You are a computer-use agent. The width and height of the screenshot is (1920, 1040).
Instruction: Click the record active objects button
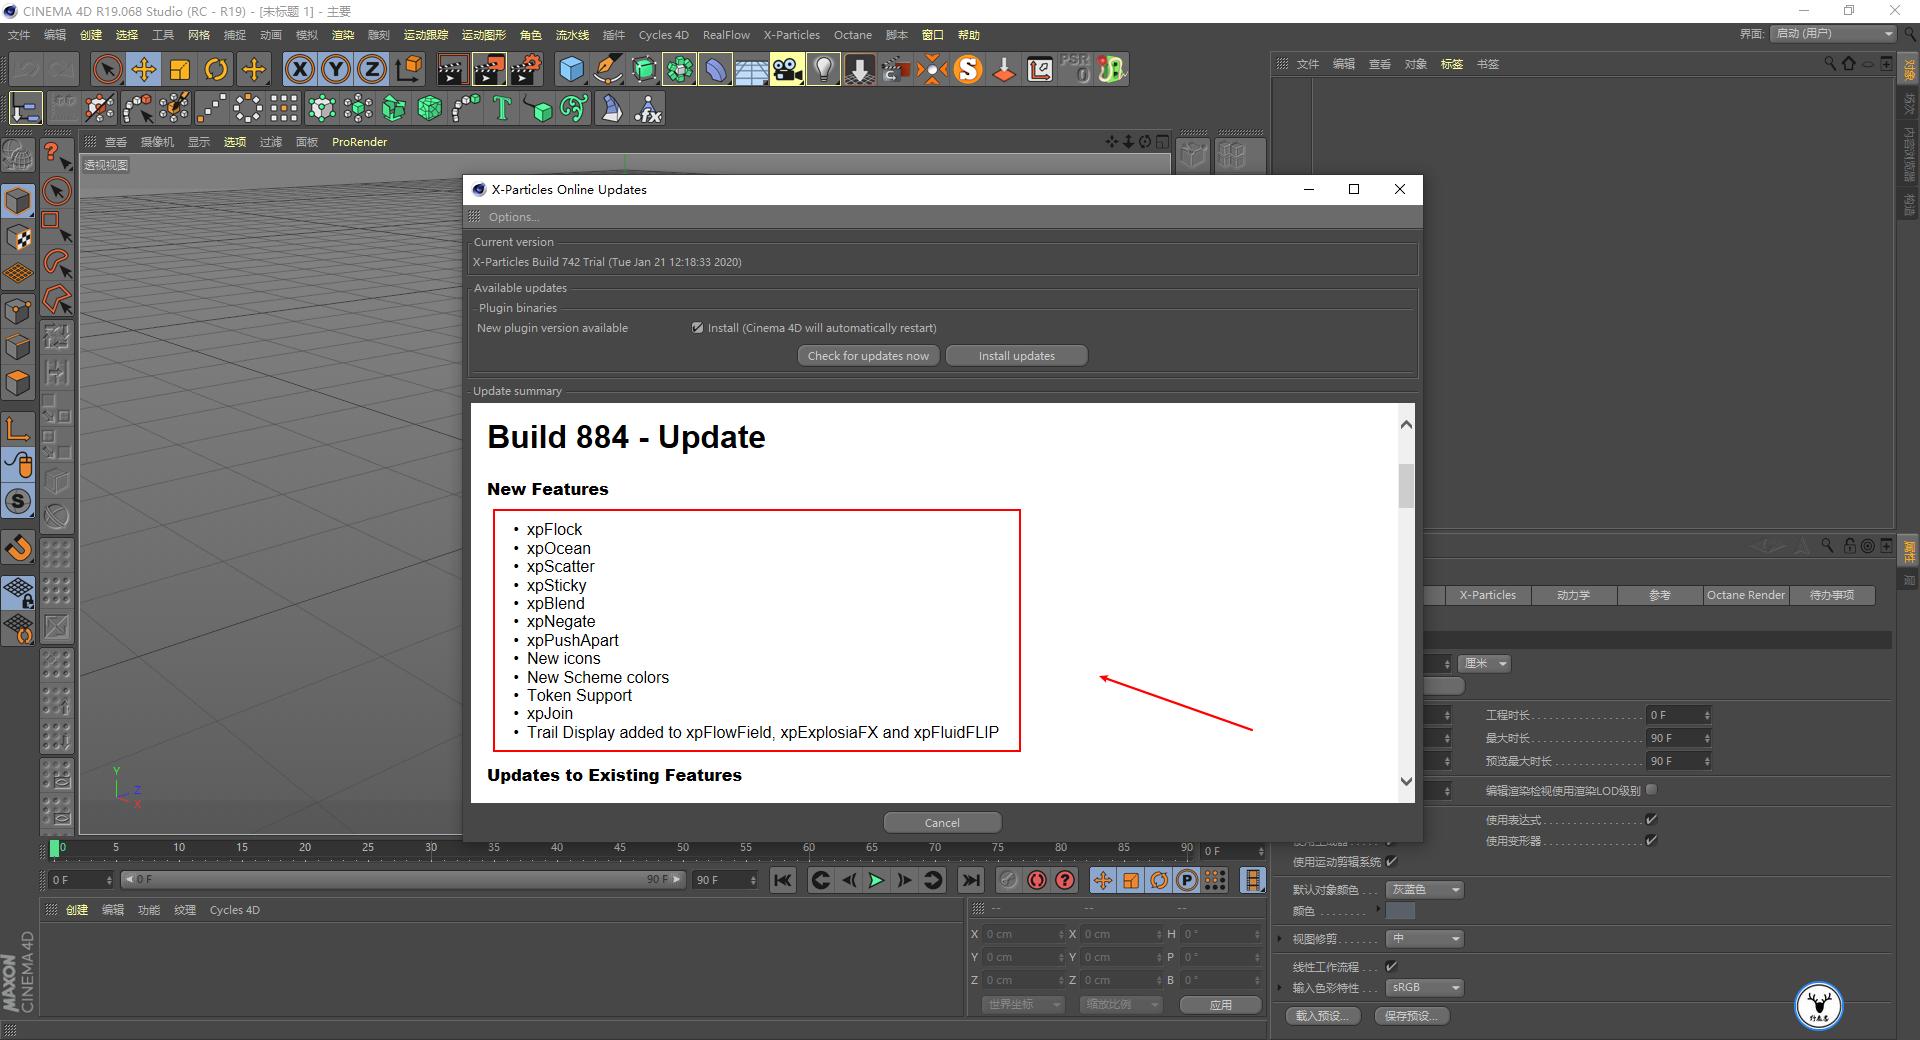[1037, 880]
